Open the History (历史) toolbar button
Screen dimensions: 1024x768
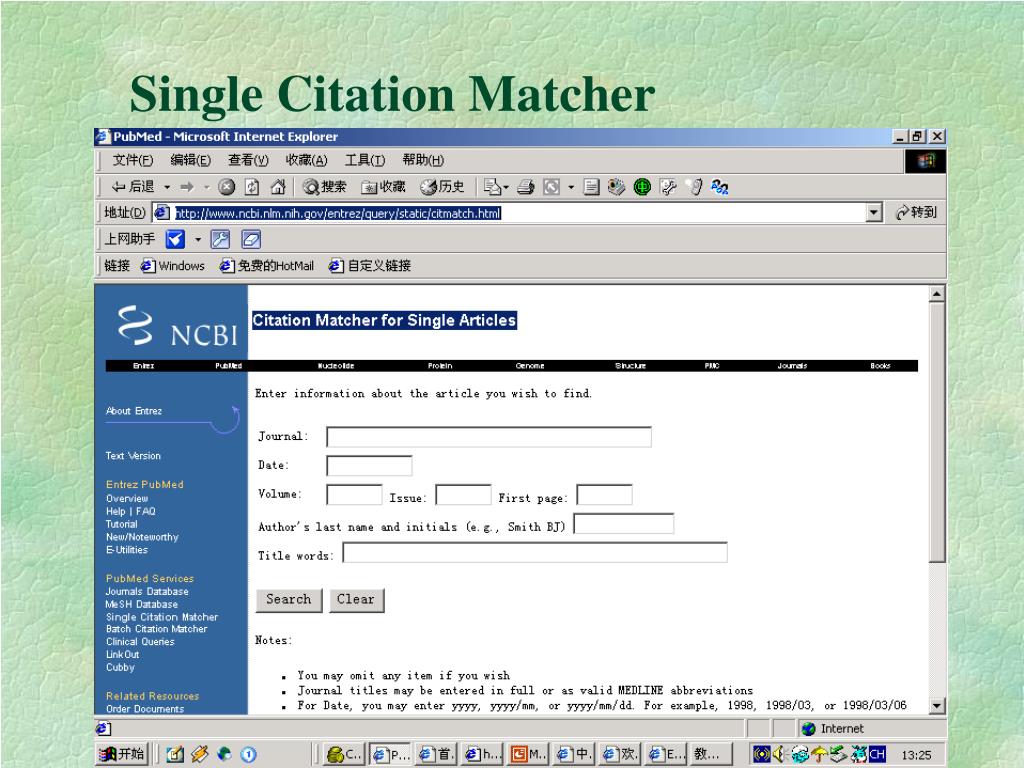coord(442,187)
